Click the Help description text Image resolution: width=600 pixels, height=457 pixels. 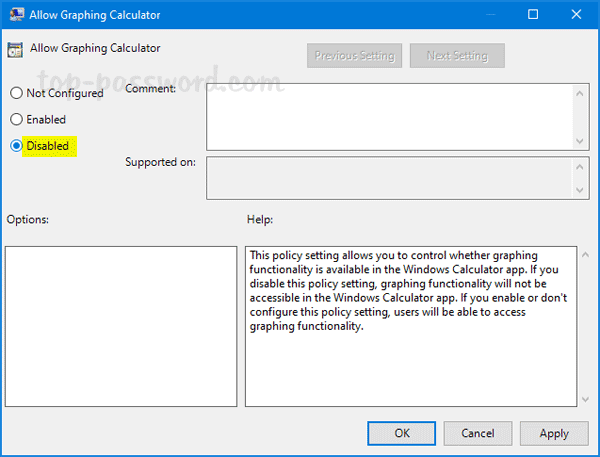(408, 291)
